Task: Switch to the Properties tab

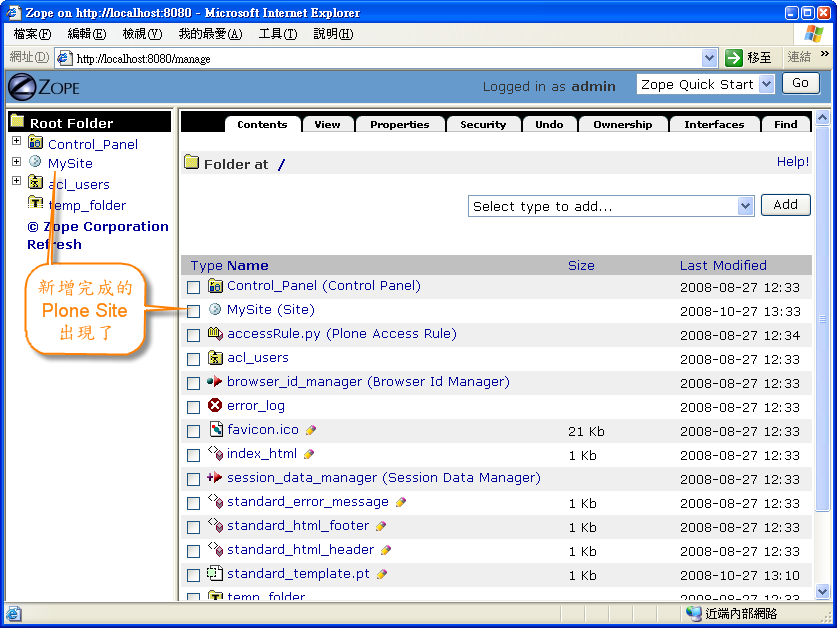Action: coord(400,124)
